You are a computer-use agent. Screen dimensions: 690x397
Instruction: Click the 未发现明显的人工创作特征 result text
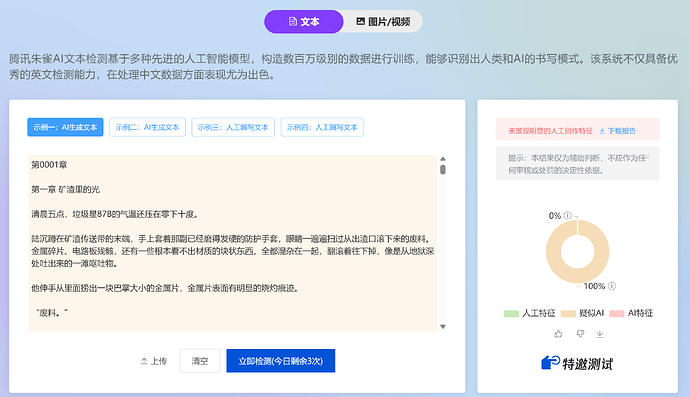551,131
